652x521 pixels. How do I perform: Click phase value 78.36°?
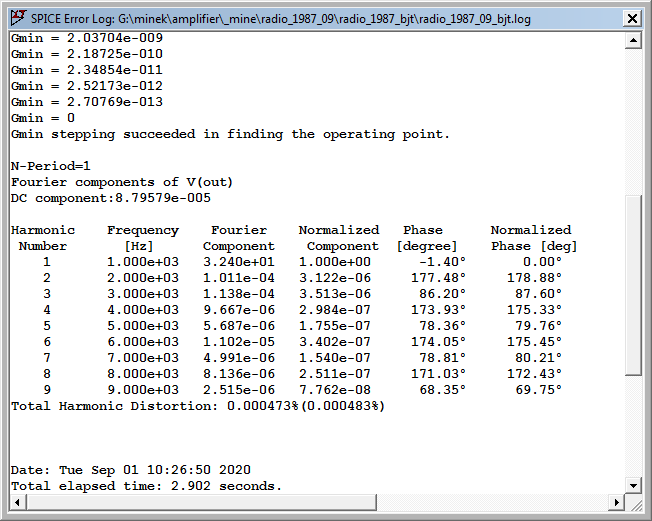tap(442, 326)
